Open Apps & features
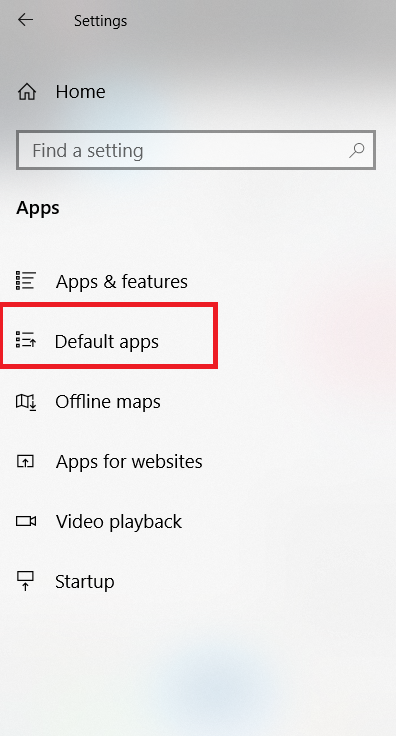The image size is (398, 736). click(x=122, y=282)
